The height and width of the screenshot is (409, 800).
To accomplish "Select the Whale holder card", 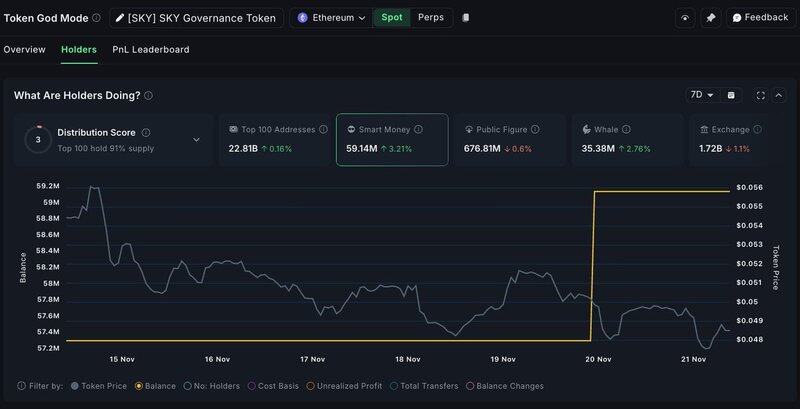I will pyautogui.click(x=629, y=139).
